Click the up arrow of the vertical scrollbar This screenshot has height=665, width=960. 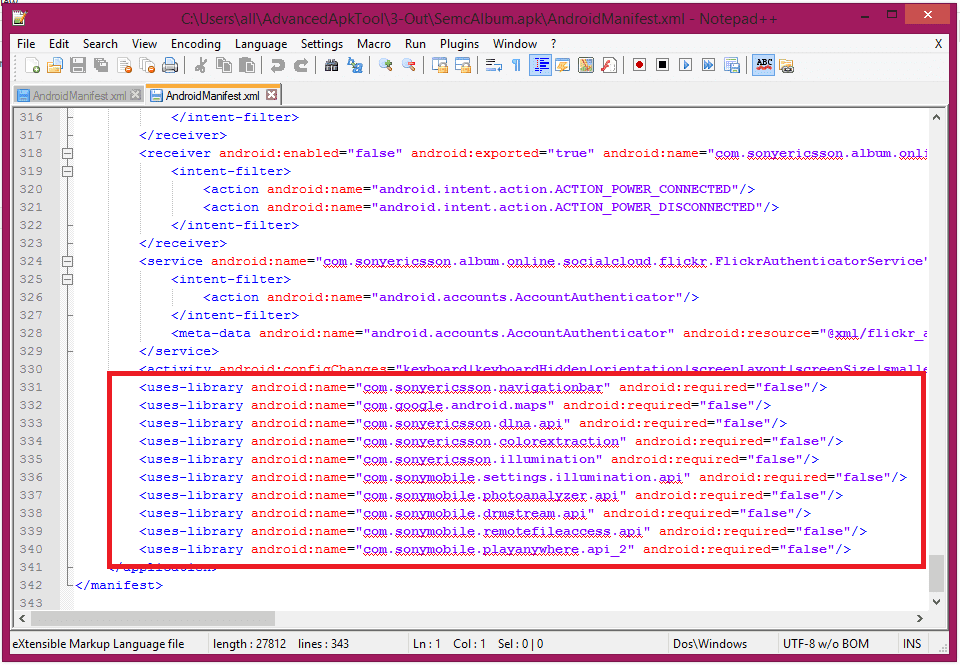click(936, 117)
